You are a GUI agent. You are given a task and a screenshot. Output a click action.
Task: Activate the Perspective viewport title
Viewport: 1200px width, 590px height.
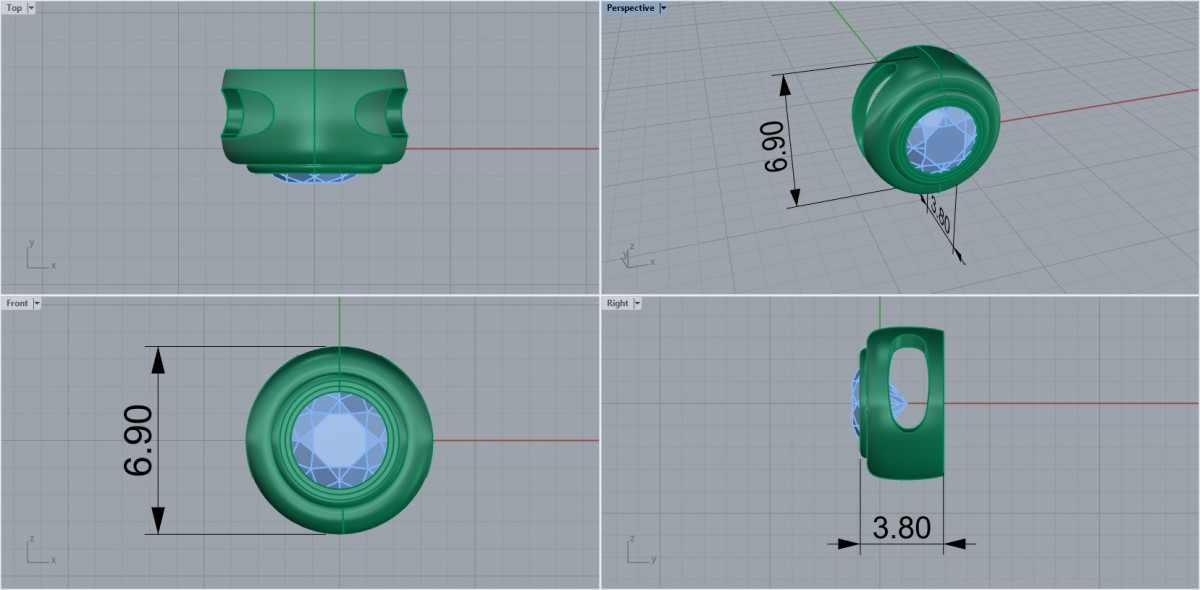pyautogui.click(x=630, y=8)
